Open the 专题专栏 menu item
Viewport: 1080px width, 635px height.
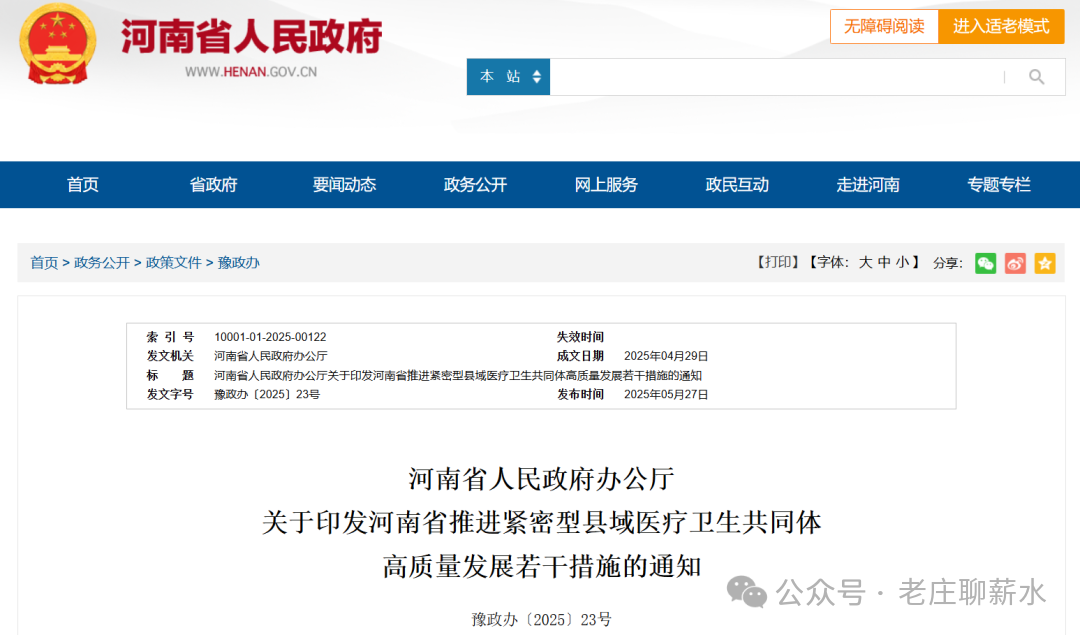(998, 184)
